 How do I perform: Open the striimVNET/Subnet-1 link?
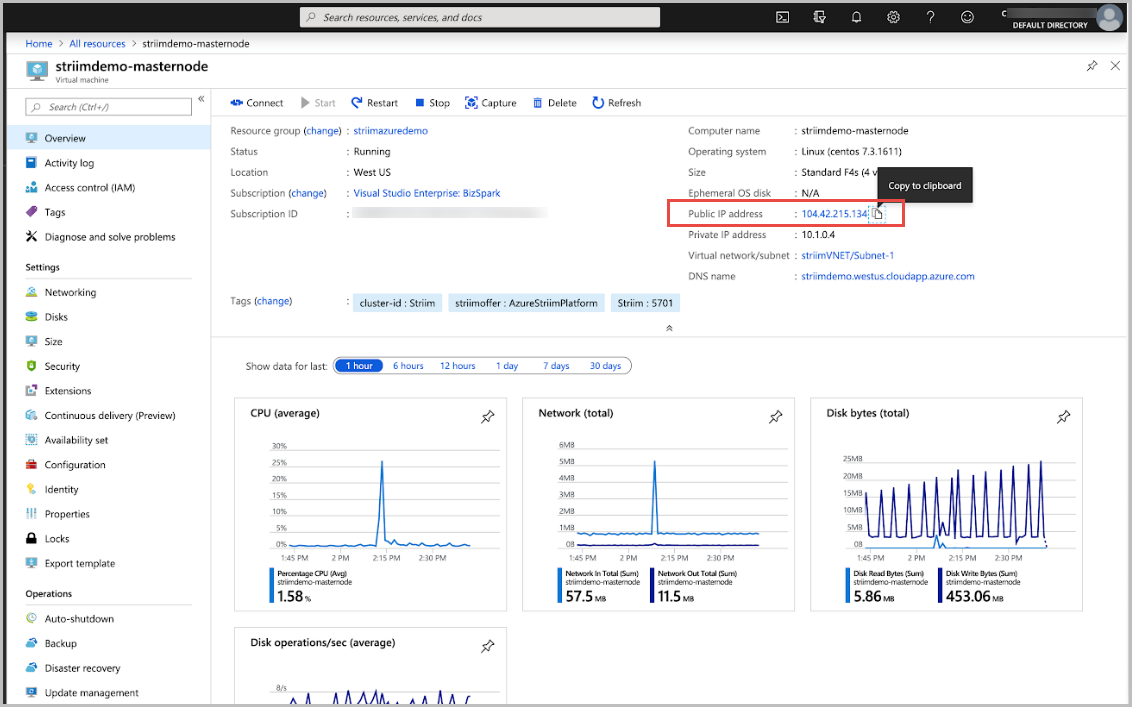tap(849, 255)
